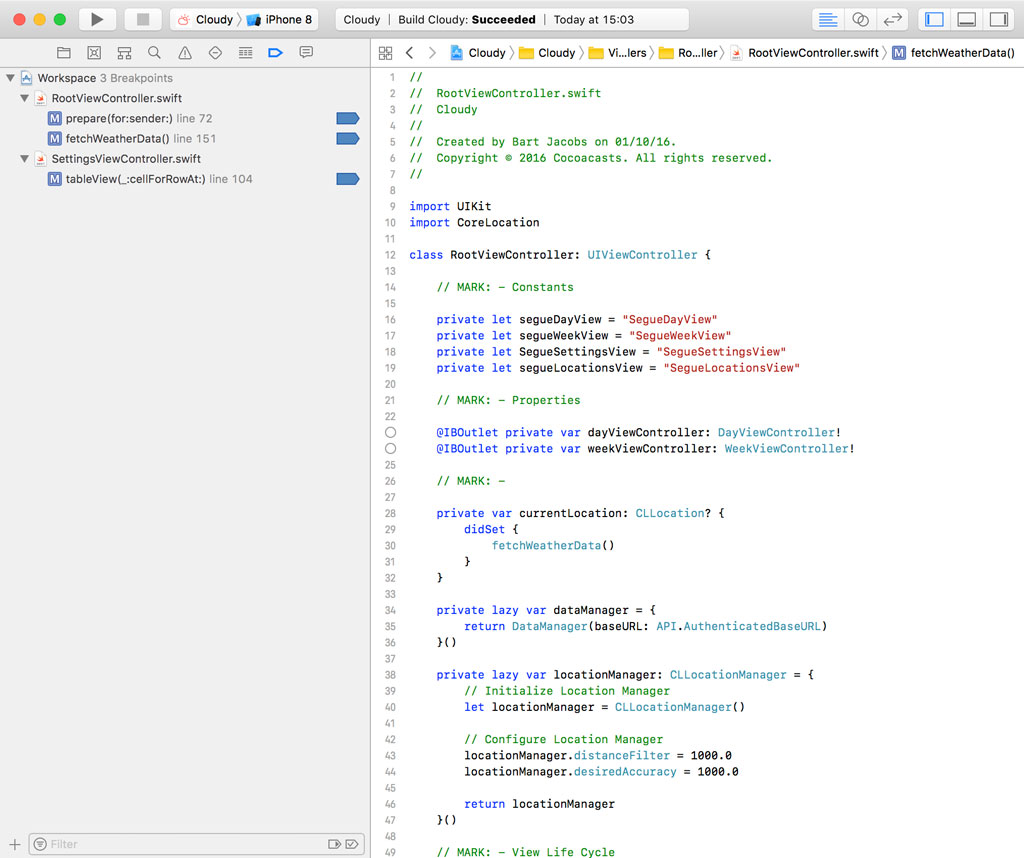Viewport: 1024px width, 858px height.
Task: Open the Report navigator speech bubble
Action: [304, 52]
